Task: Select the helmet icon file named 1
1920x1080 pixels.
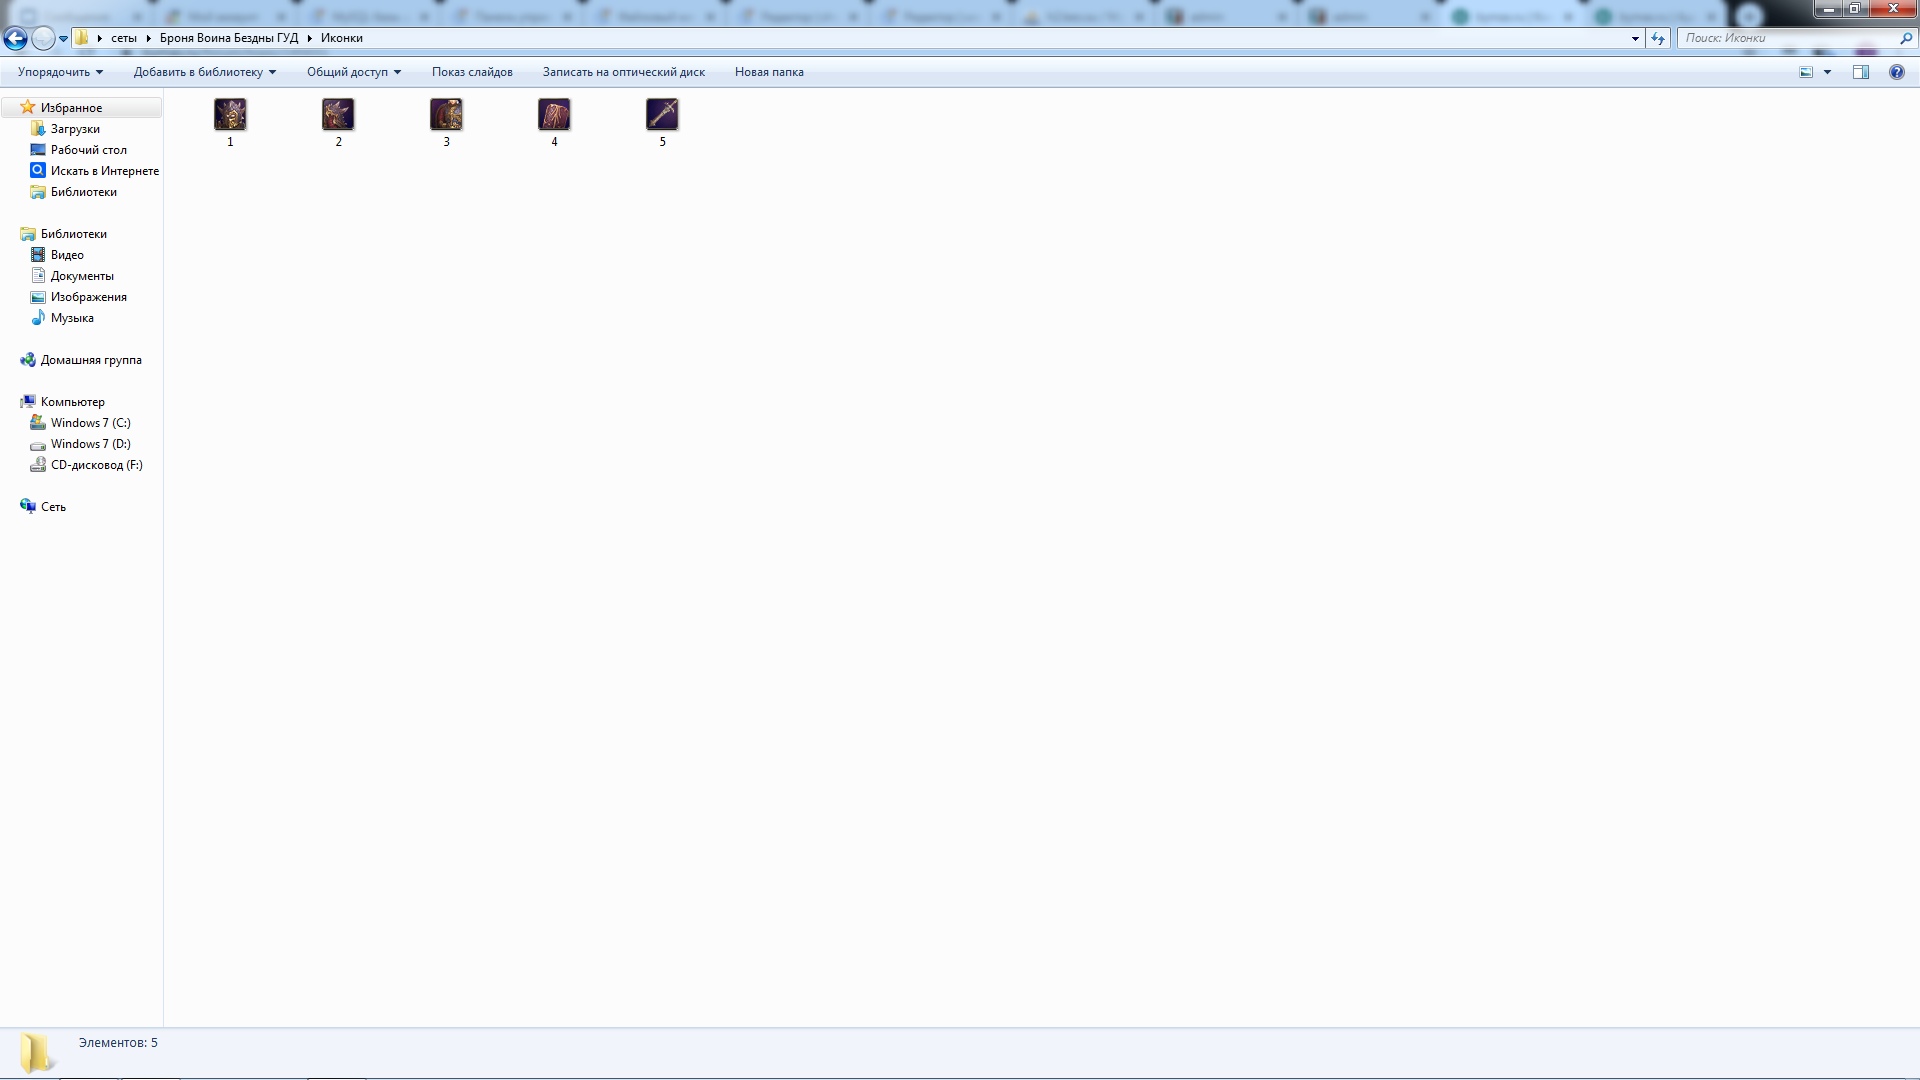Action: 230,115
